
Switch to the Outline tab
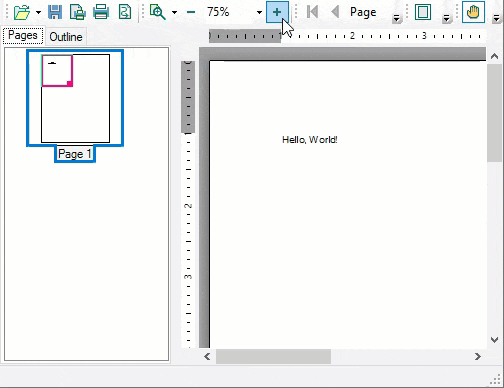(66, 36)
